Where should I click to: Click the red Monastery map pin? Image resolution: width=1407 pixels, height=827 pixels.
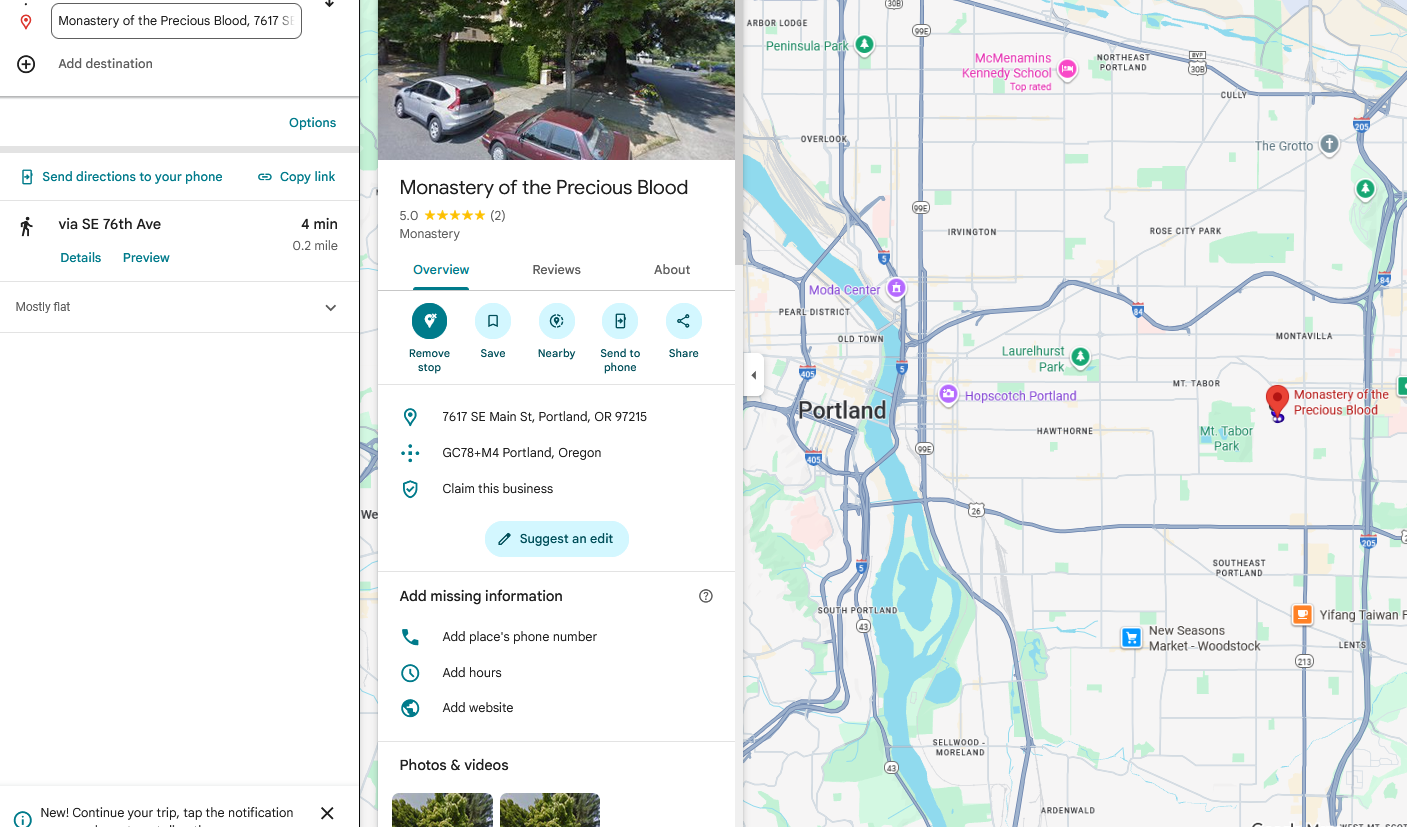tap(1277, 402)
